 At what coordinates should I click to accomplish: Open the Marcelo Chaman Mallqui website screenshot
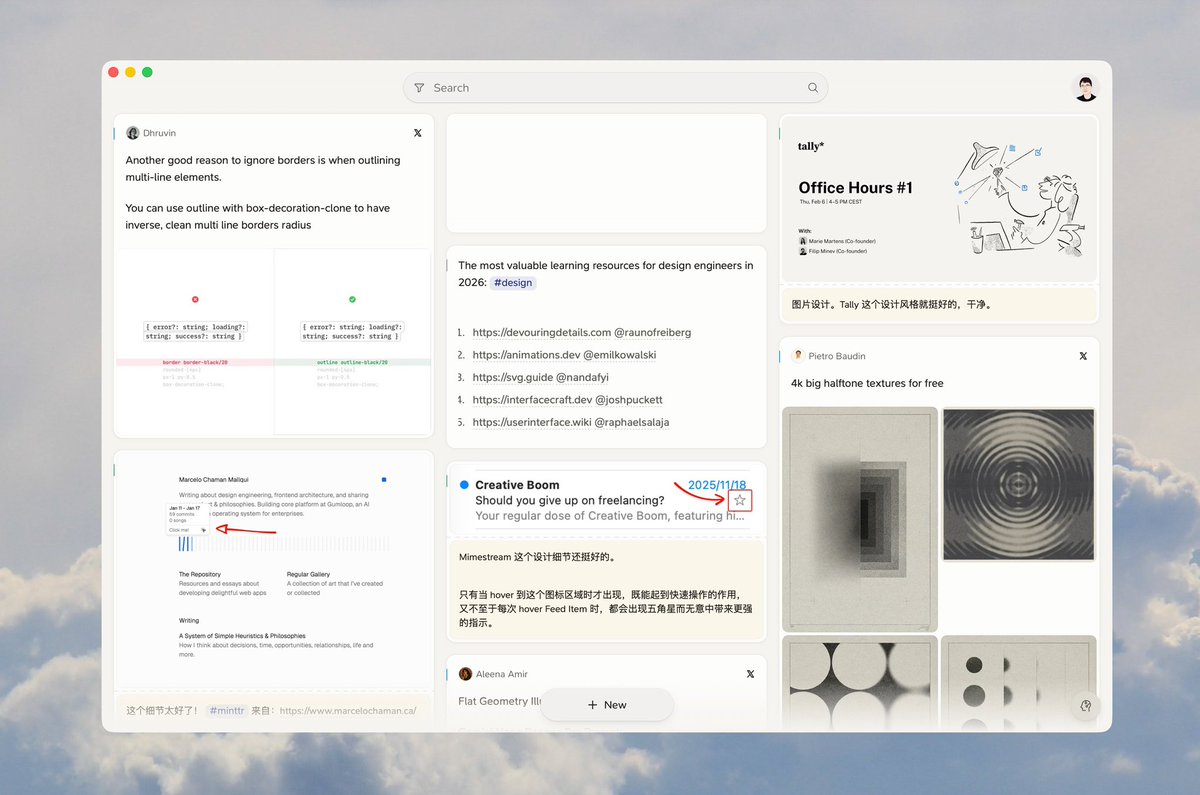(273, 571)
